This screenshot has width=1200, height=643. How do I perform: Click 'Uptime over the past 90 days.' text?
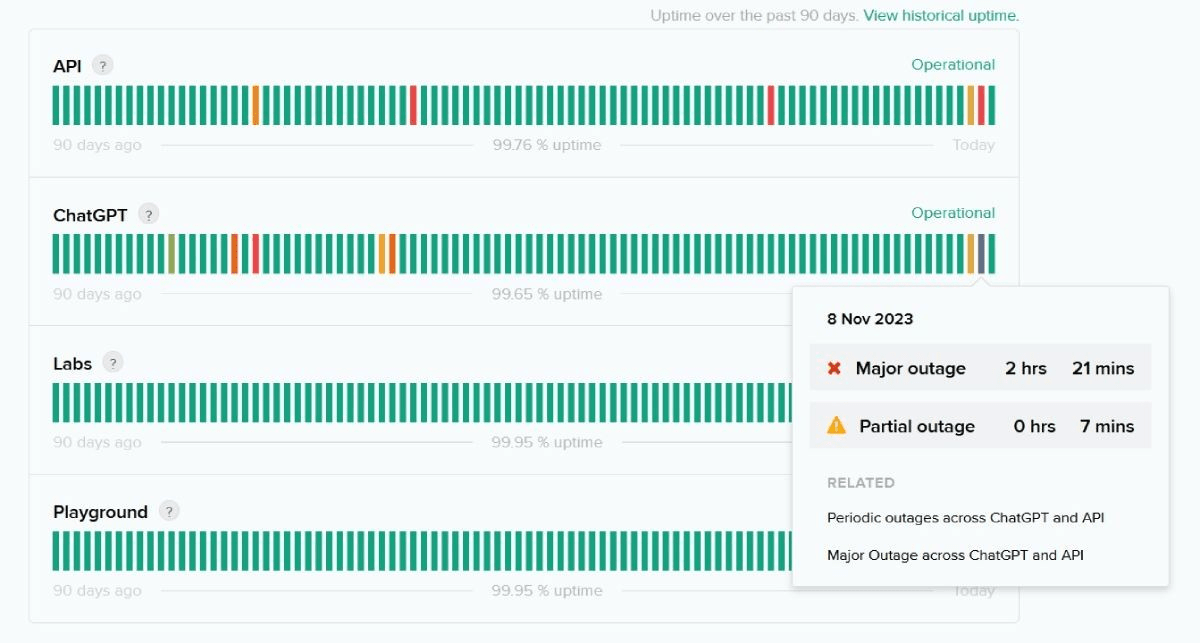coord(754,16)
